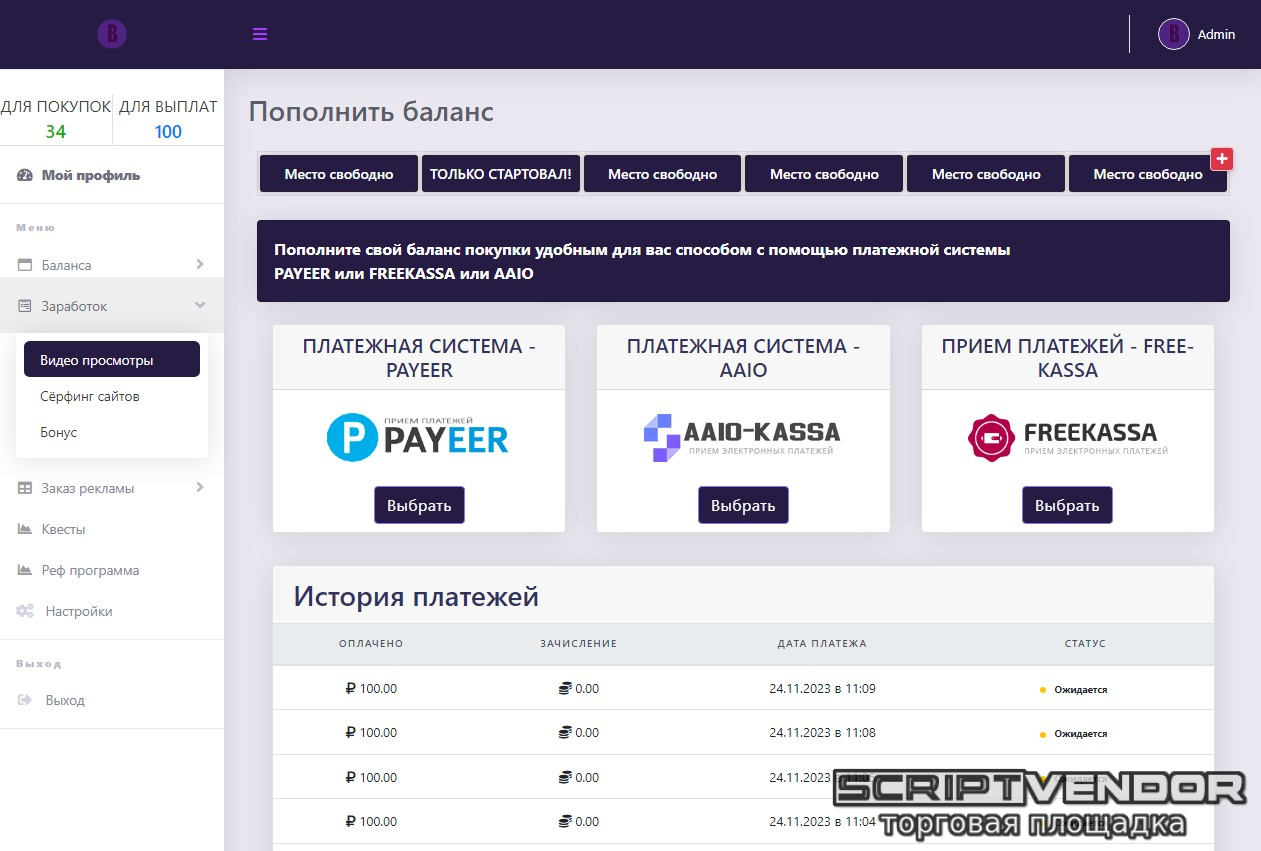Screen dimensions: 1261x851
Task: Click Ожидается status of 11:08 payment
Action: point(1080,733)
